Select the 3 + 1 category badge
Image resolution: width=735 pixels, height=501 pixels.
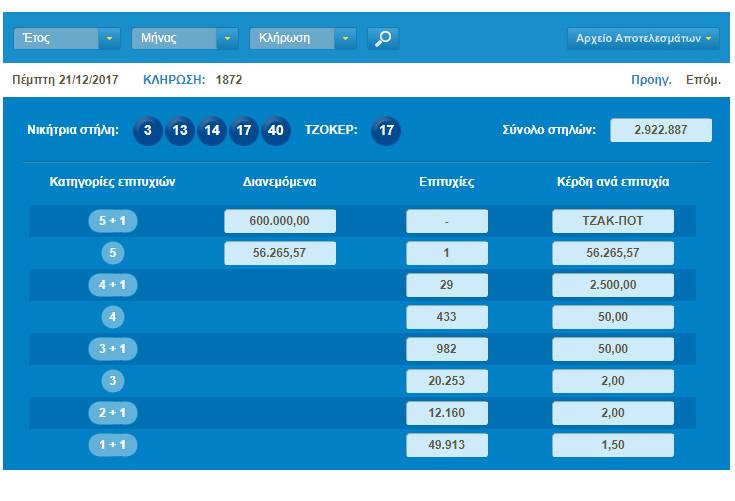pos(112,349)
